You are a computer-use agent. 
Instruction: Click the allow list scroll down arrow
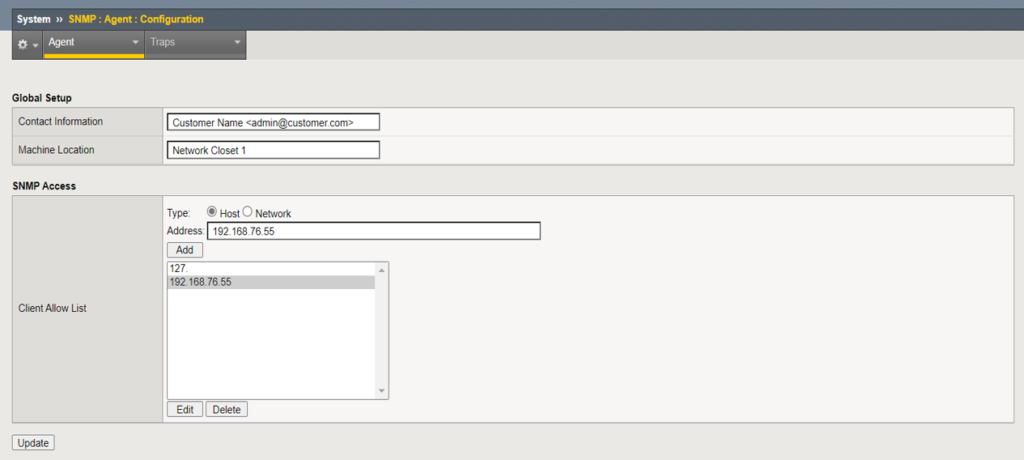(x=381, y=391)
